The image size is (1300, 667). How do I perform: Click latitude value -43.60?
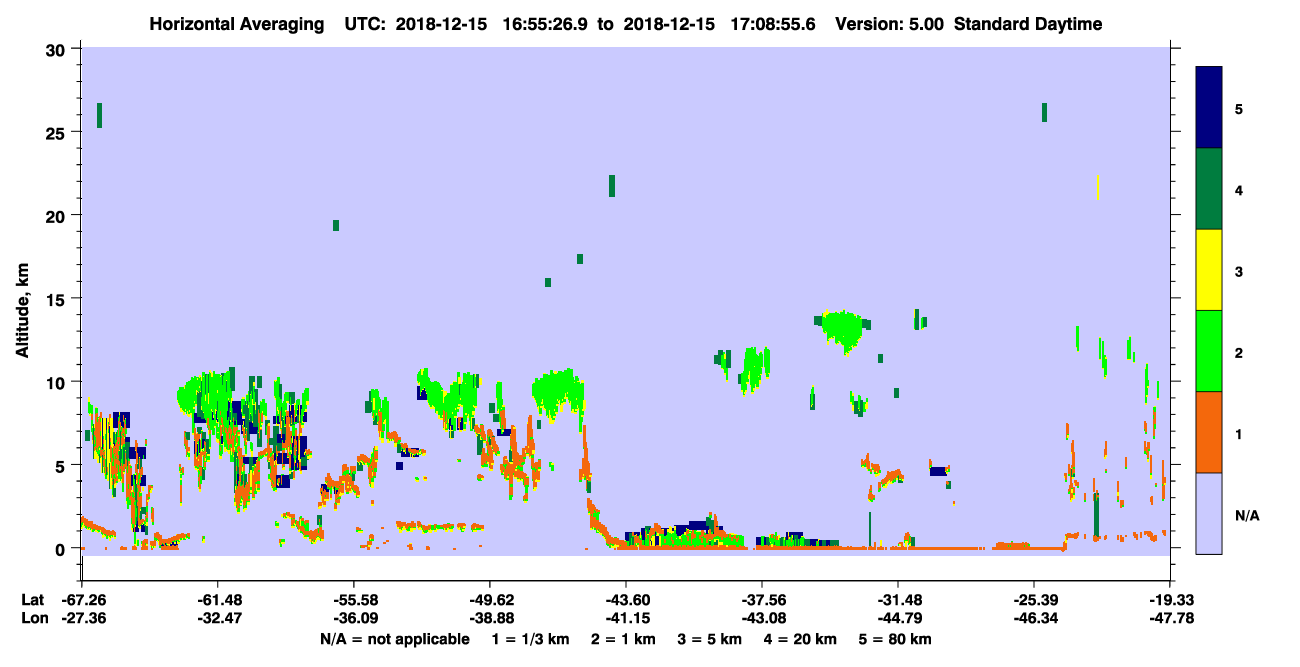click(x=626, y=600)
